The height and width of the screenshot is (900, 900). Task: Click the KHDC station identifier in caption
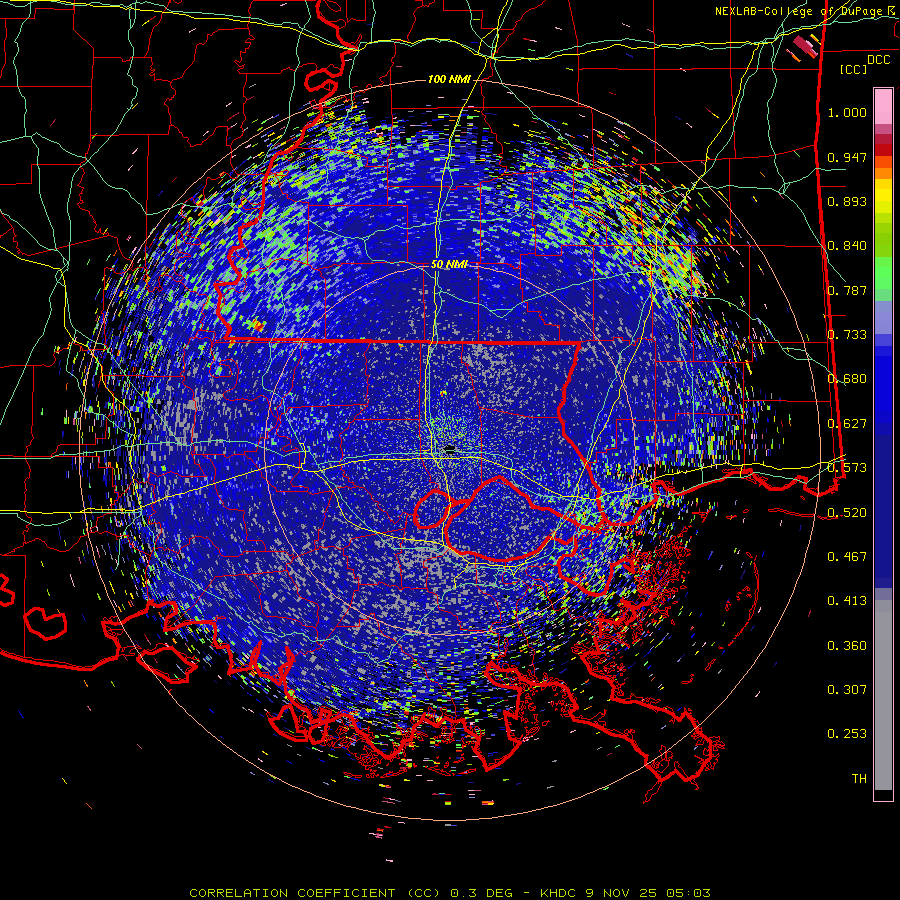pos(557,893)
